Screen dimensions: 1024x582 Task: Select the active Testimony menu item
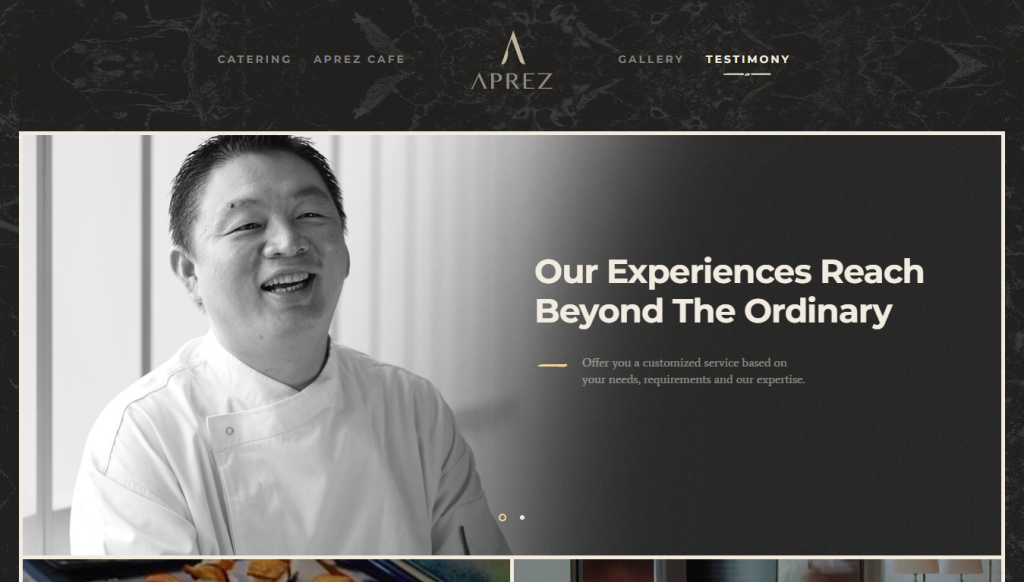748,59
